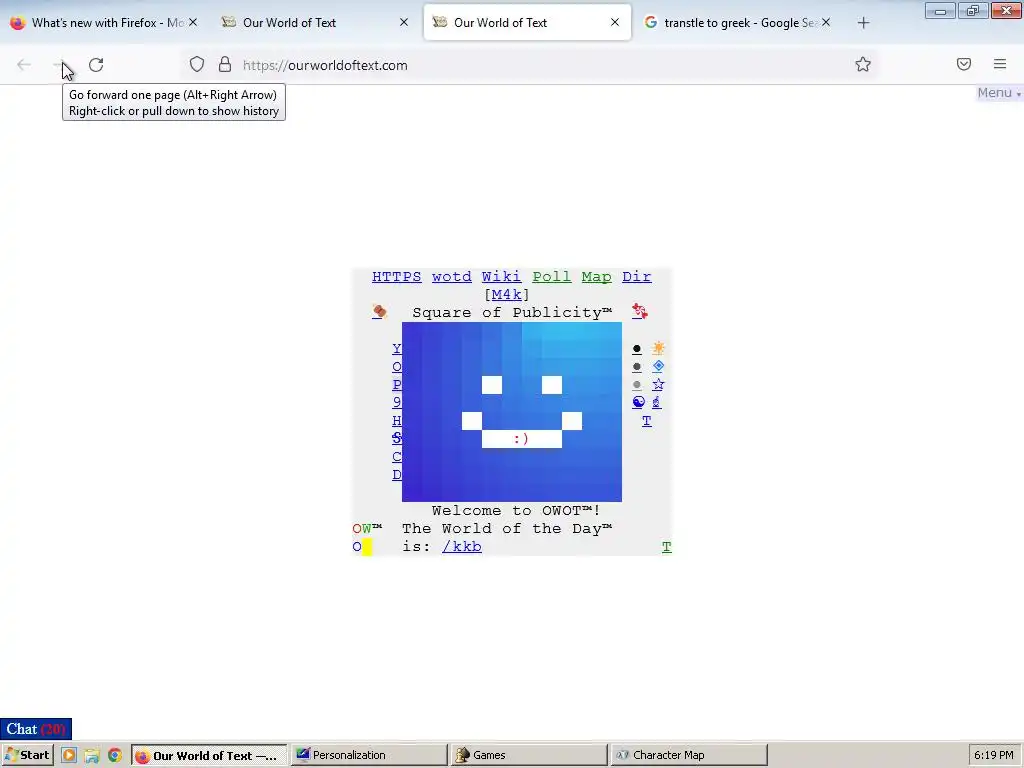
Task: Expand the page Menu dropdown
Action: 999,93
